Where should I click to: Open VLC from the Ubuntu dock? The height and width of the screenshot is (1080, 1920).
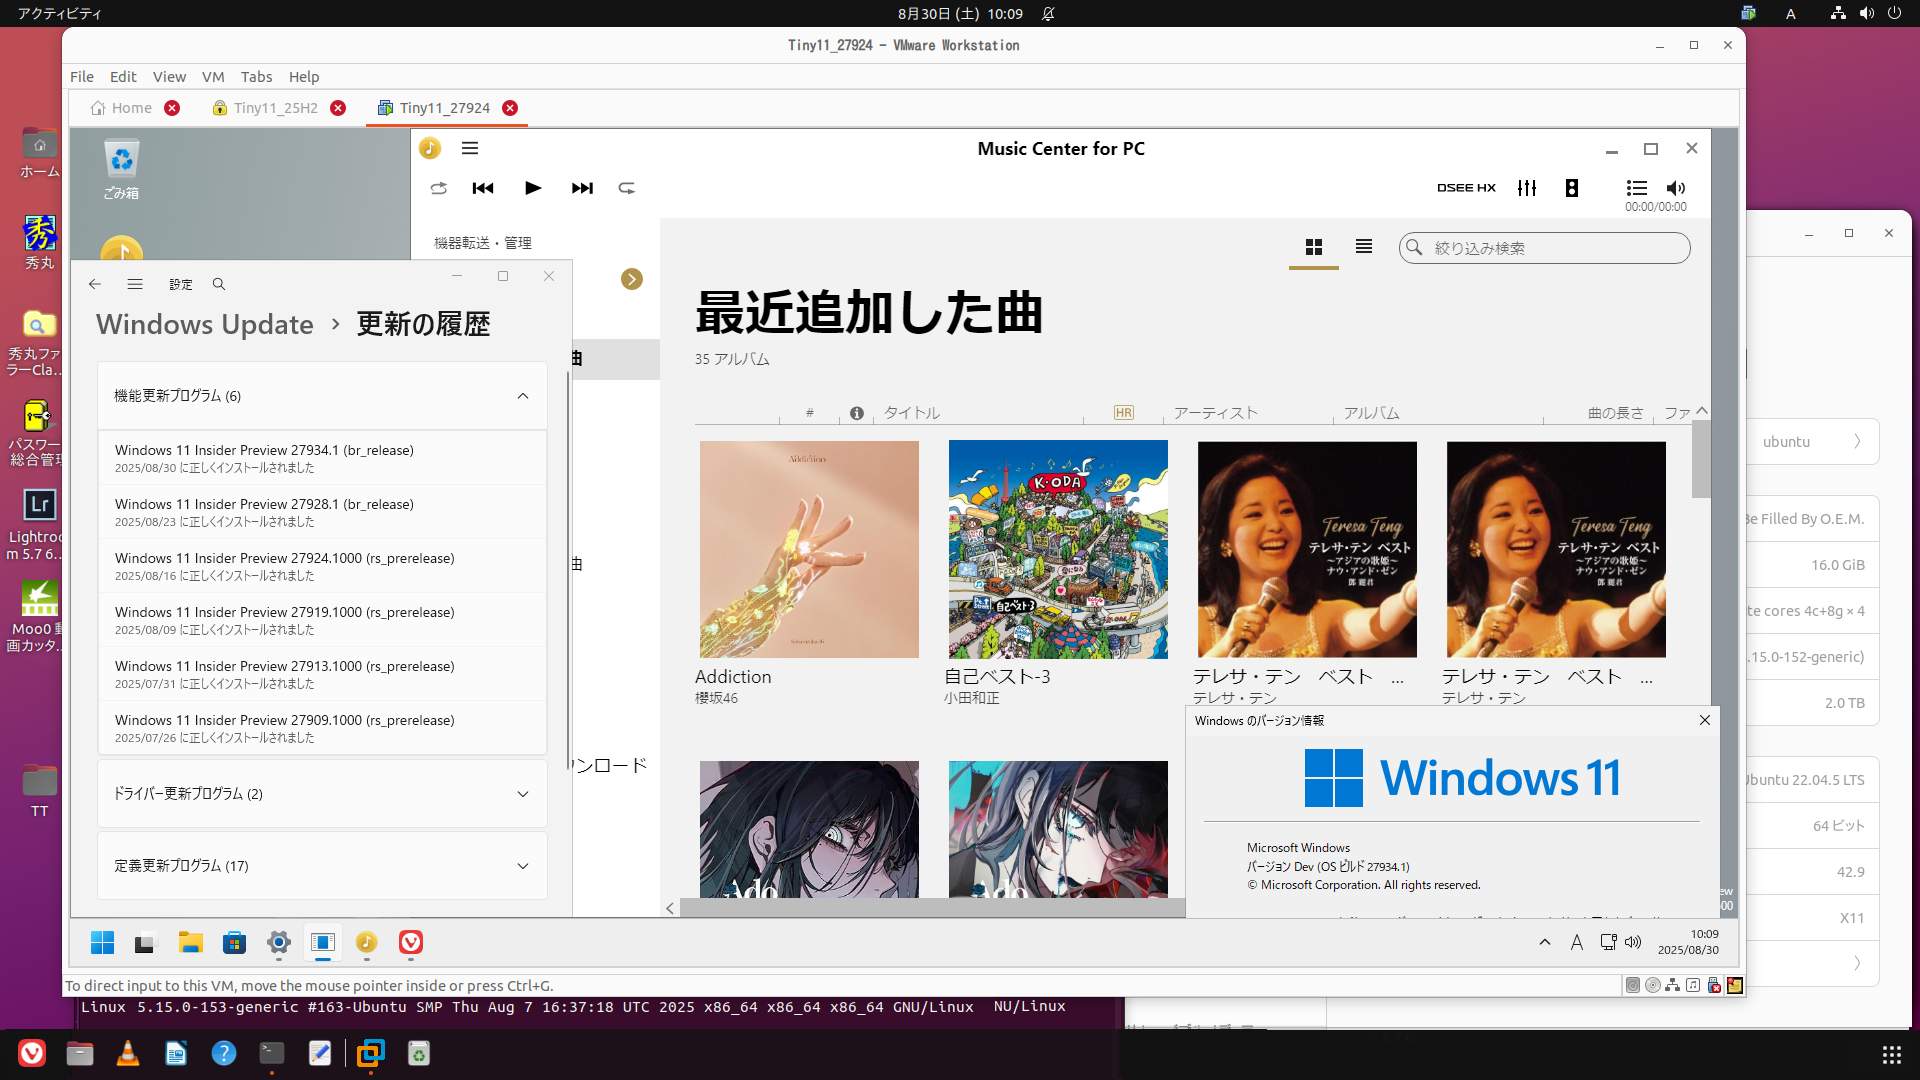(128, 1053)
